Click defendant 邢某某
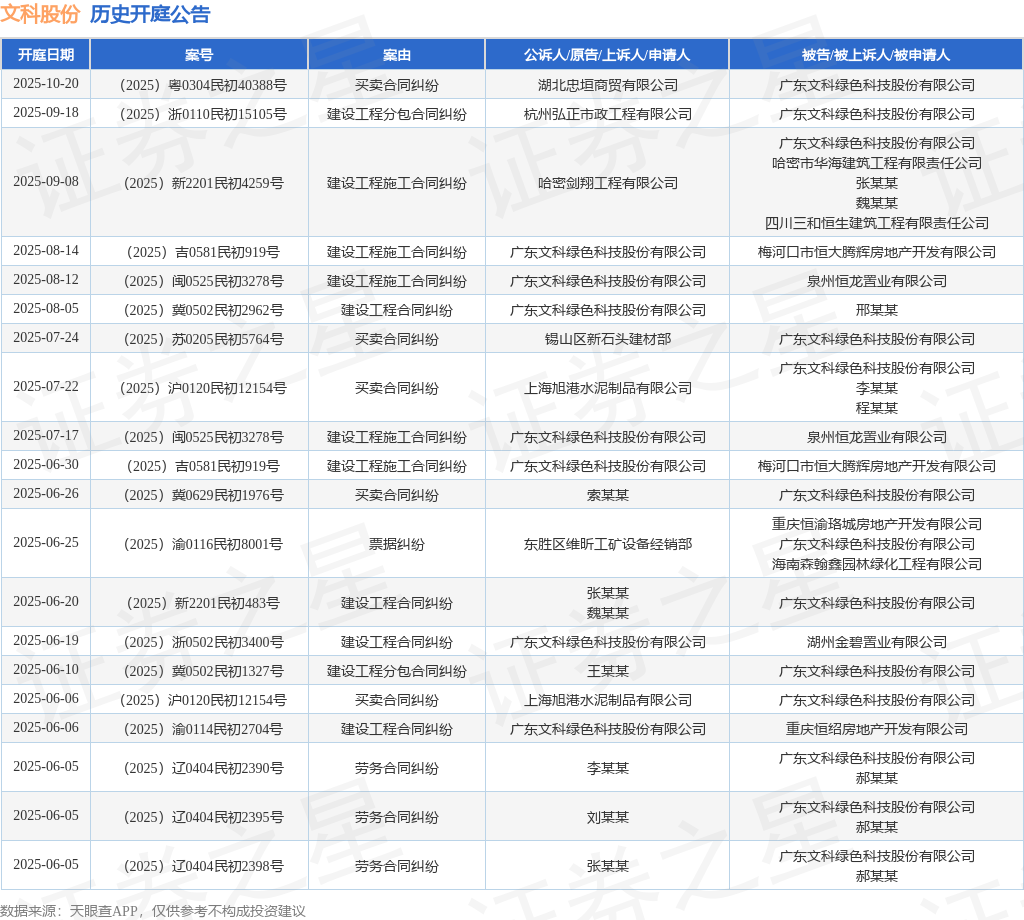Screen dimensions: 1024x920 tap(876, 310)
